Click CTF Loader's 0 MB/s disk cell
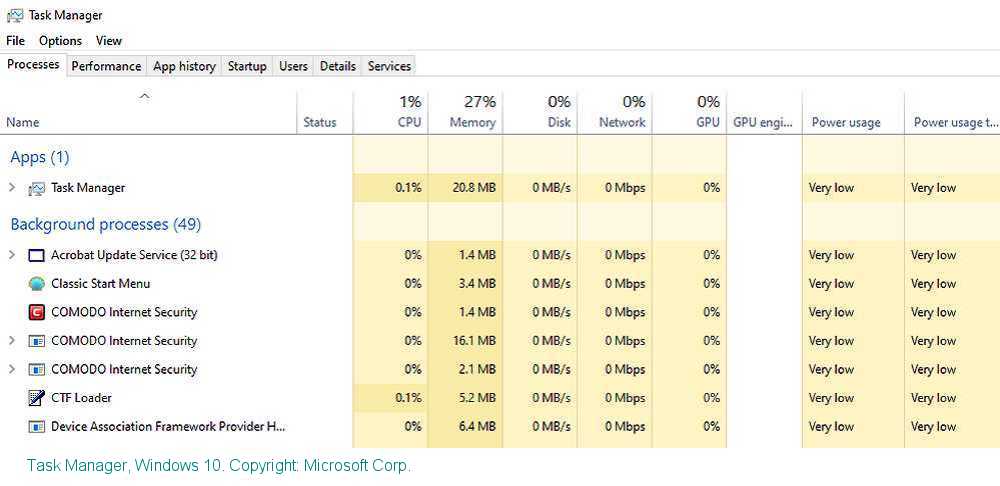The width and height of the screenshot is (1000, 486). [540, 398]
